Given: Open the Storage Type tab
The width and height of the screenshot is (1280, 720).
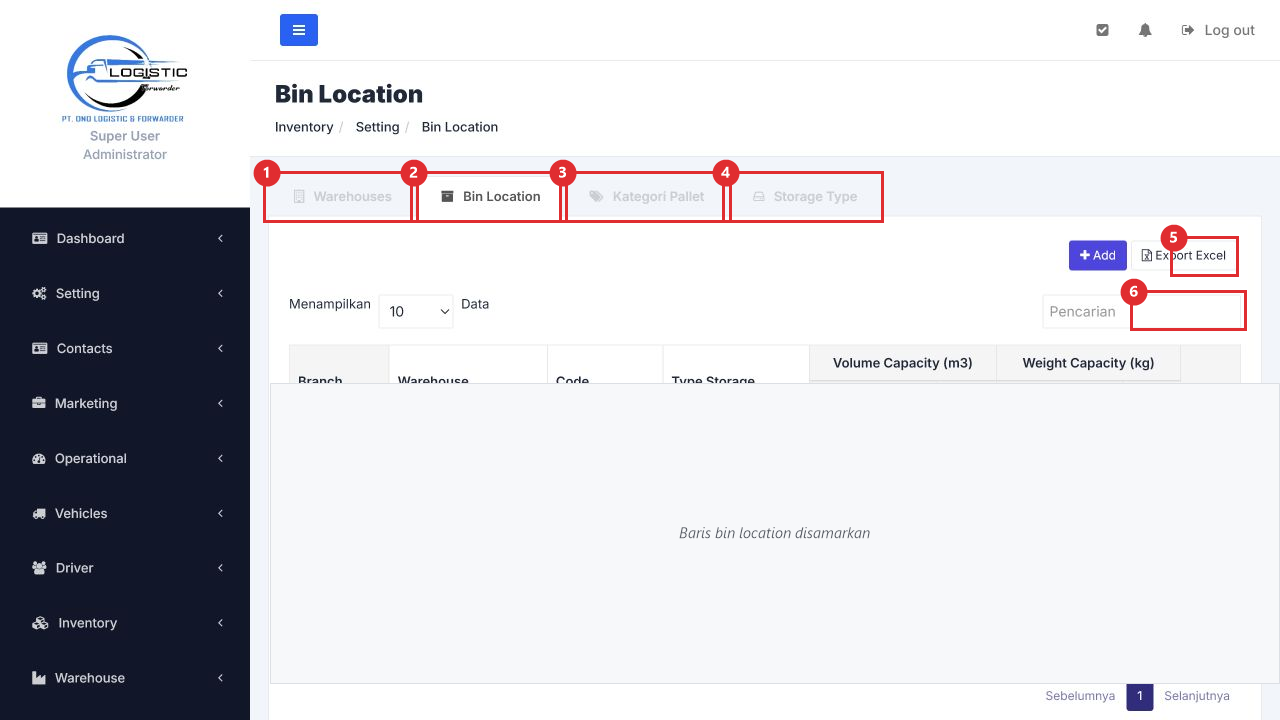Looking at the screenshot, I should tap(804, 197).
